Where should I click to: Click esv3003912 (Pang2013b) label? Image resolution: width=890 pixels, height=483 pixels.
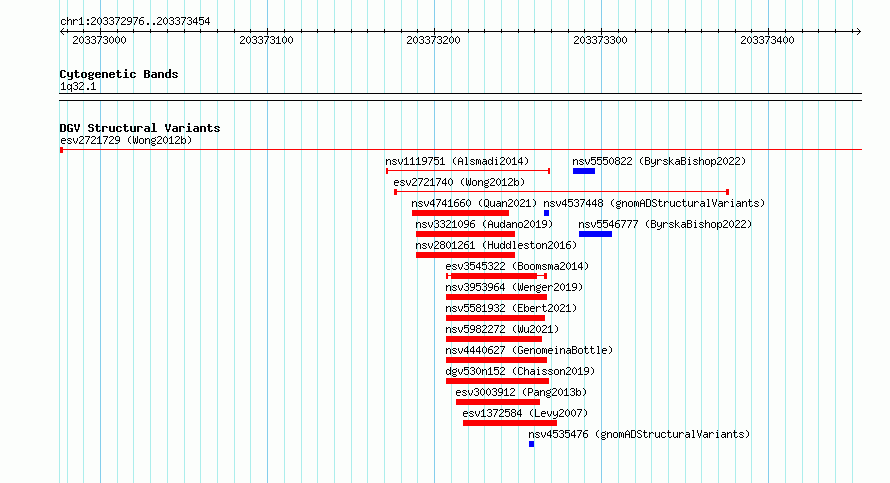tap(521, 392)
